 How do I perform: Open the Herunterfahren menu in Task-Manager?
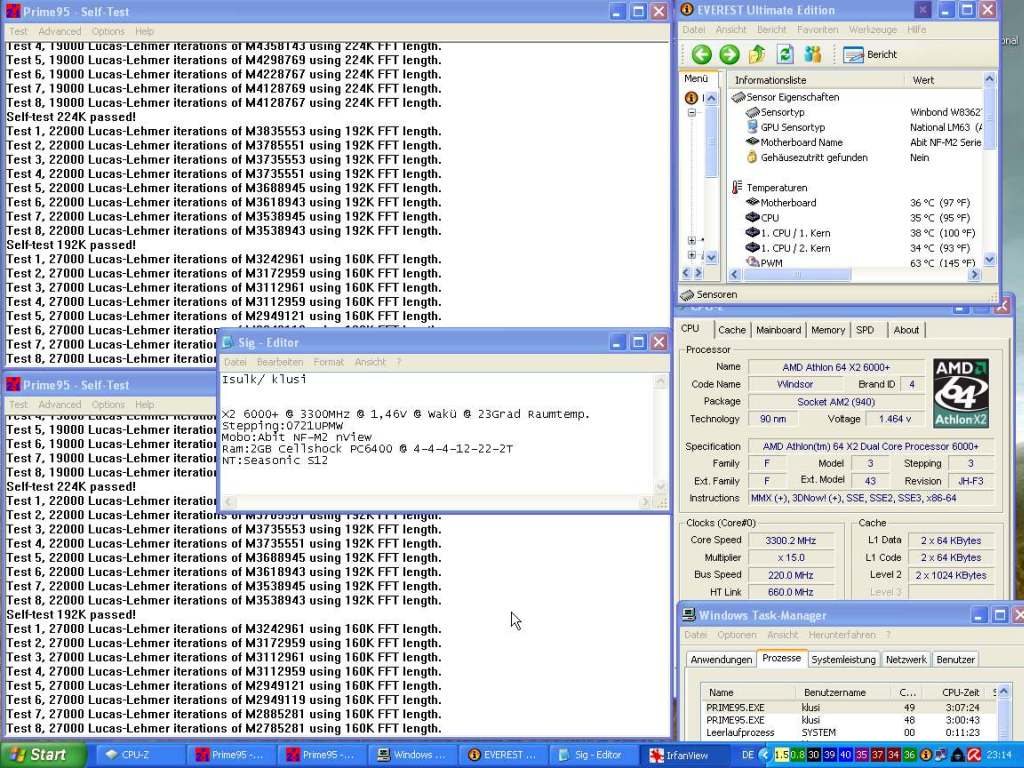click(842, 635)
